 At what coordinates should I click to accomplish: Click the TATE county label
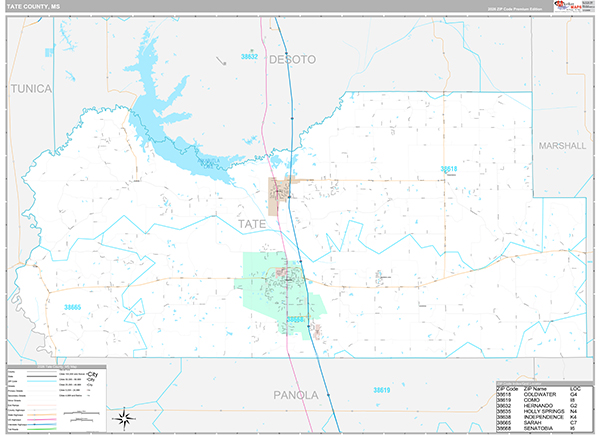pos(252,224)
